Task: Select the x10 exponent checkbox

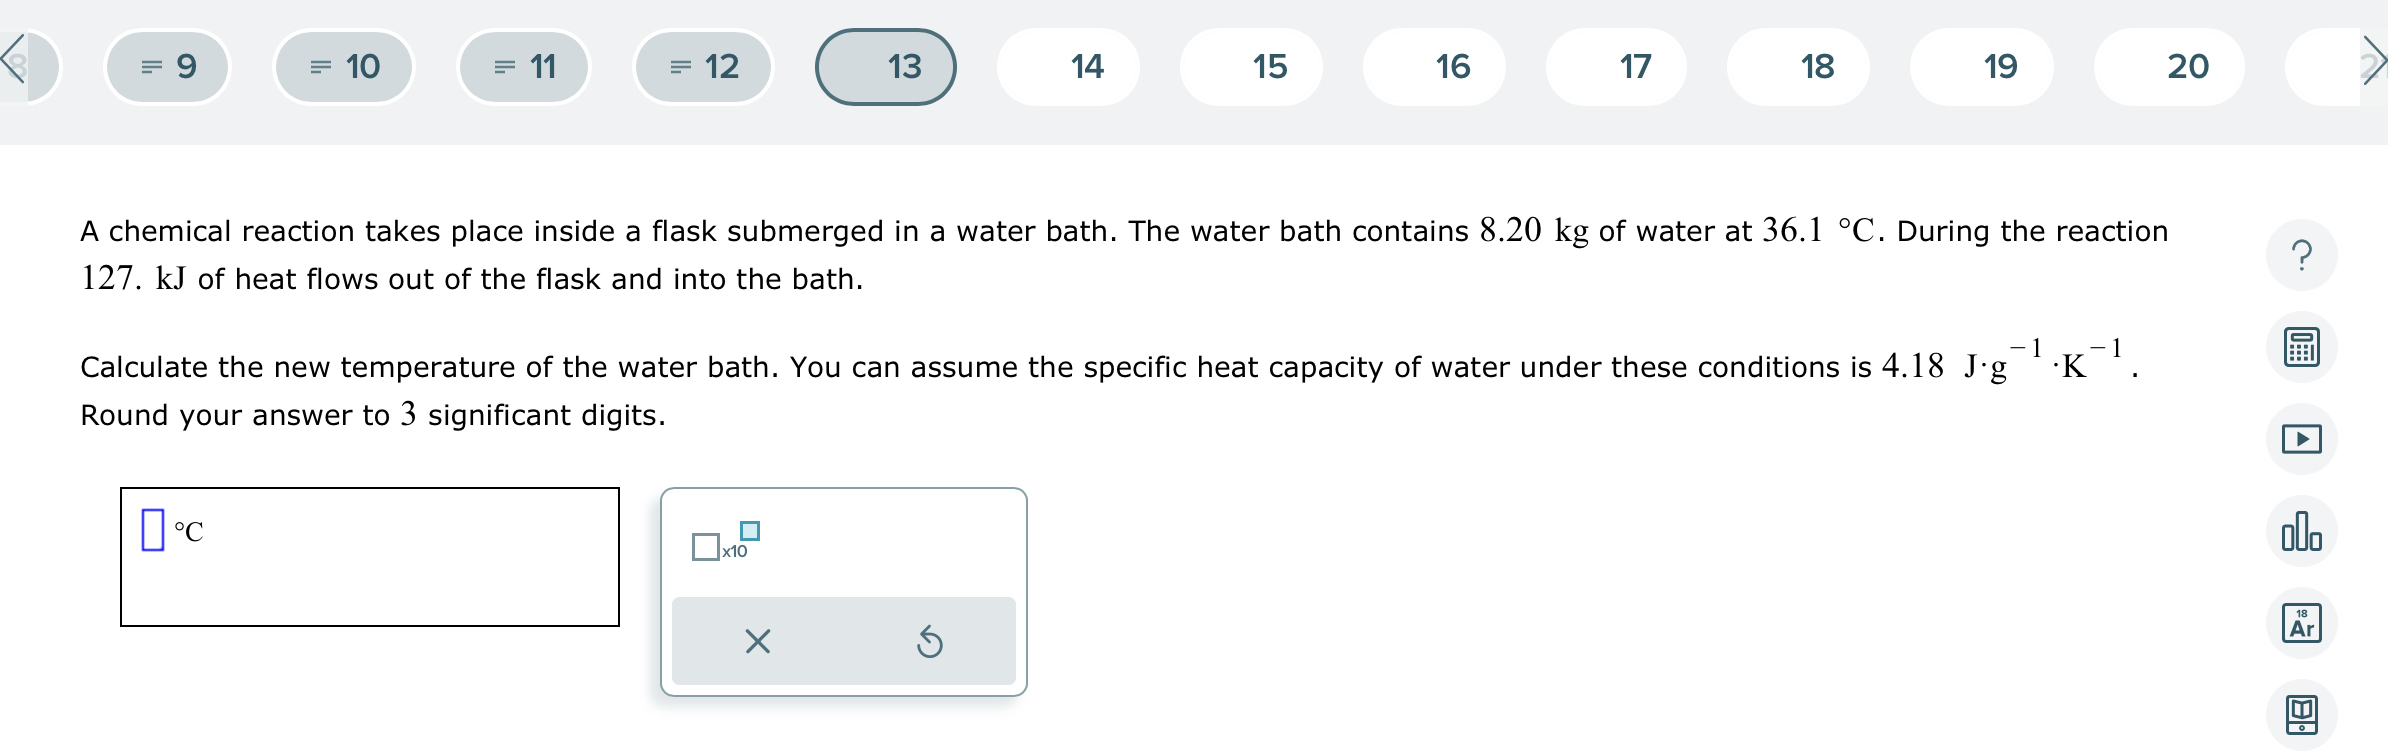Action: coord(706,548)
